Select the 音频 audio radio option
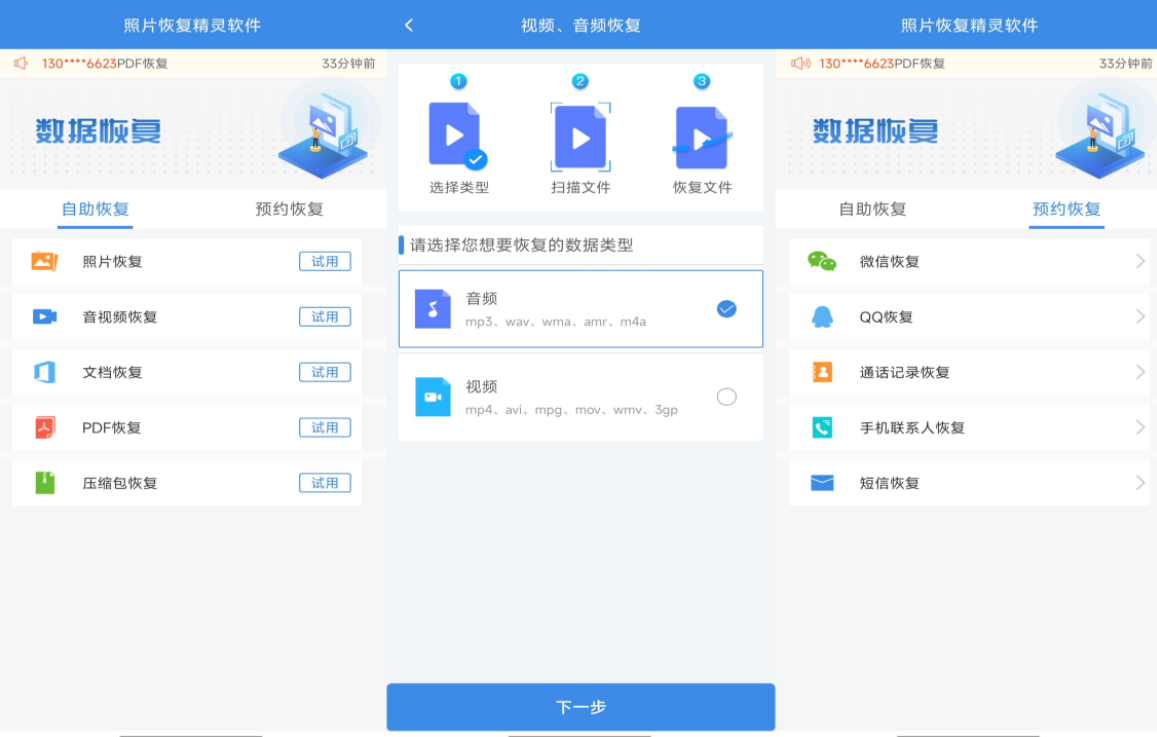 point(727,309)
